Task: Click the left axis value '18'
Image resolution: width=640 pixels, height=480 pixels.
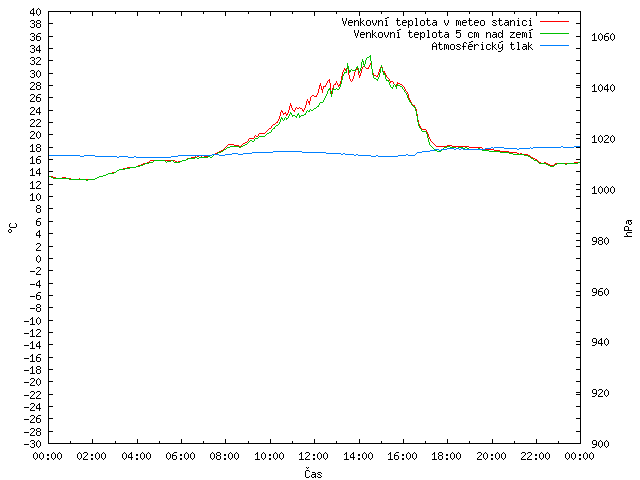Action: pyautogui.click(x=36, y=148)
